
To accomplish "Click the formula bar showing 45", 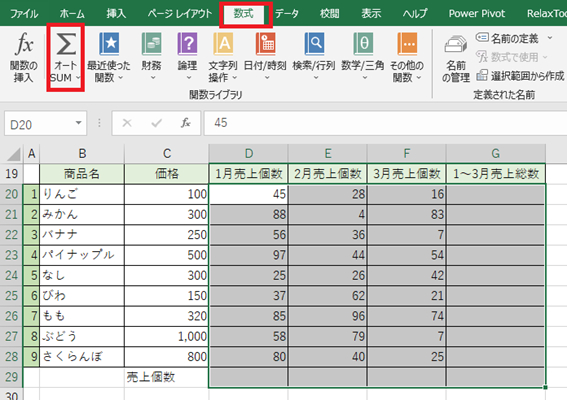I will point(385,123).
